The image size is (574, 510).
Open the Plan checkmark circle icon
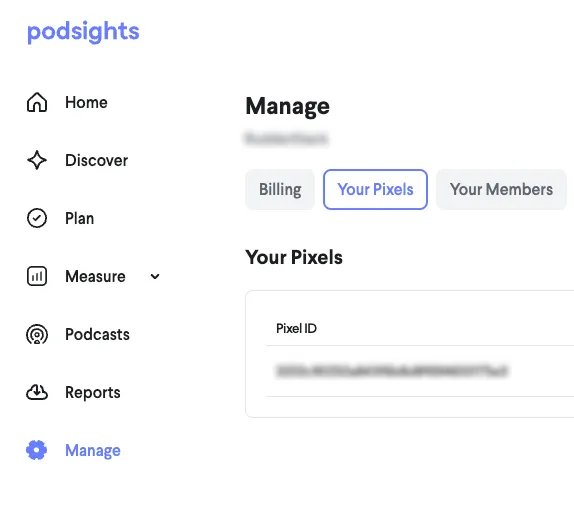pos(37,218)
